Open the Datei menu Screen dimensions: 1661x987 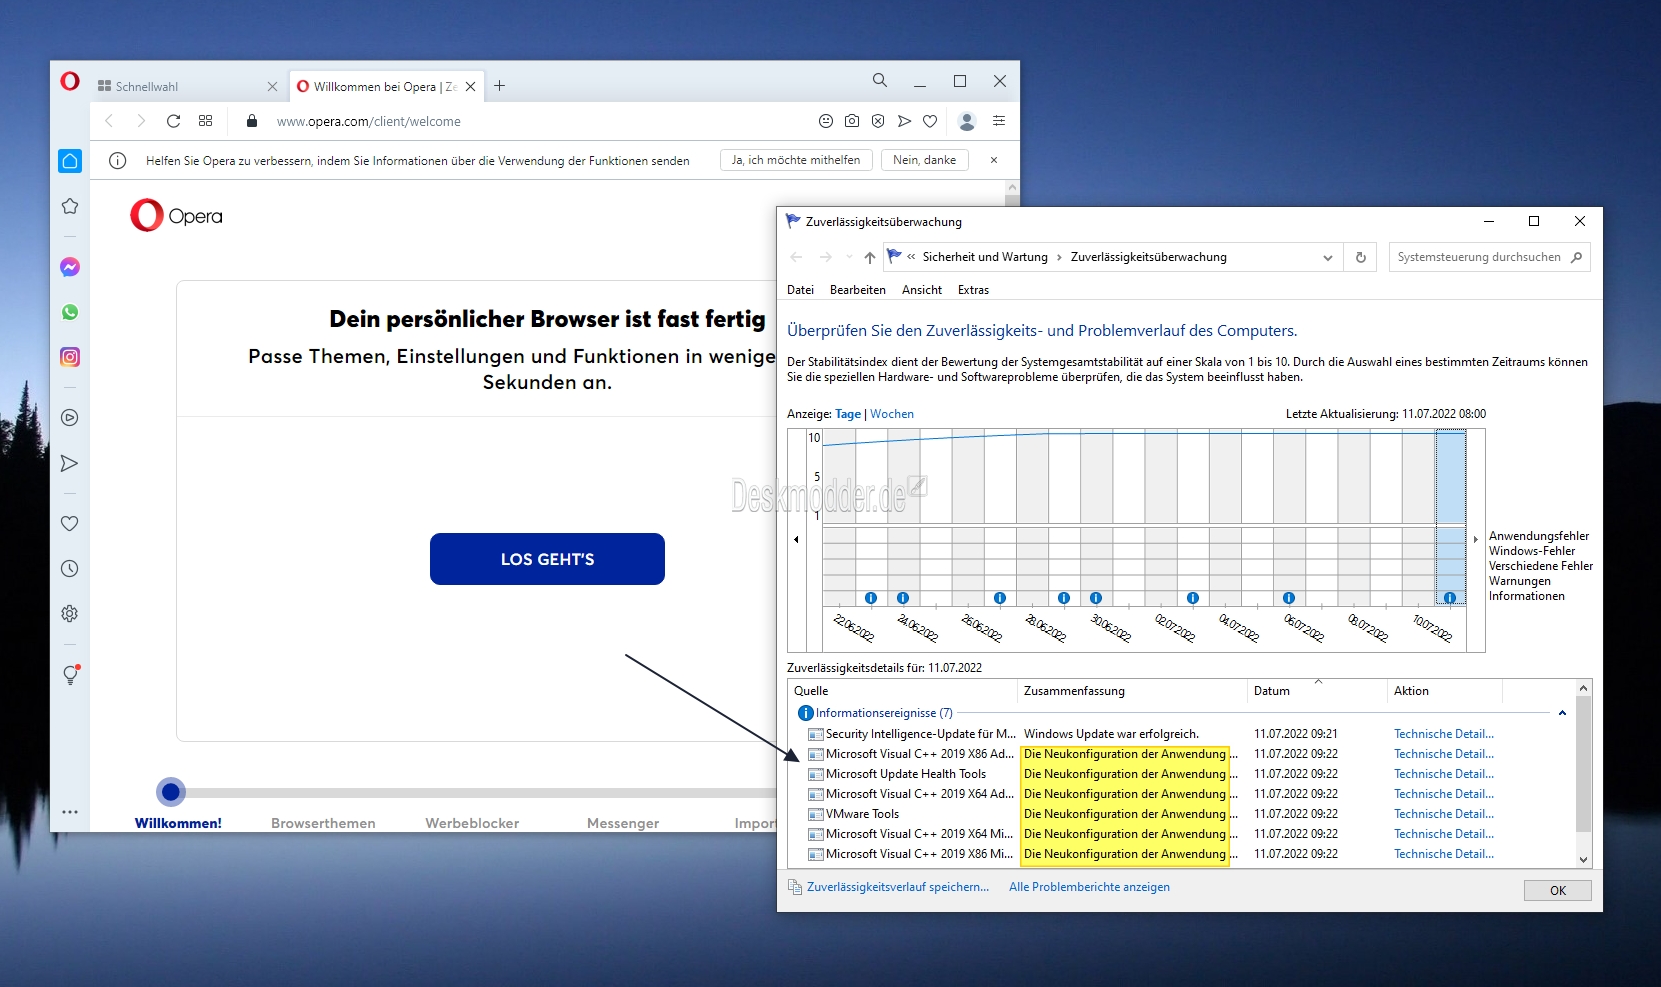(x=800, y=290)
